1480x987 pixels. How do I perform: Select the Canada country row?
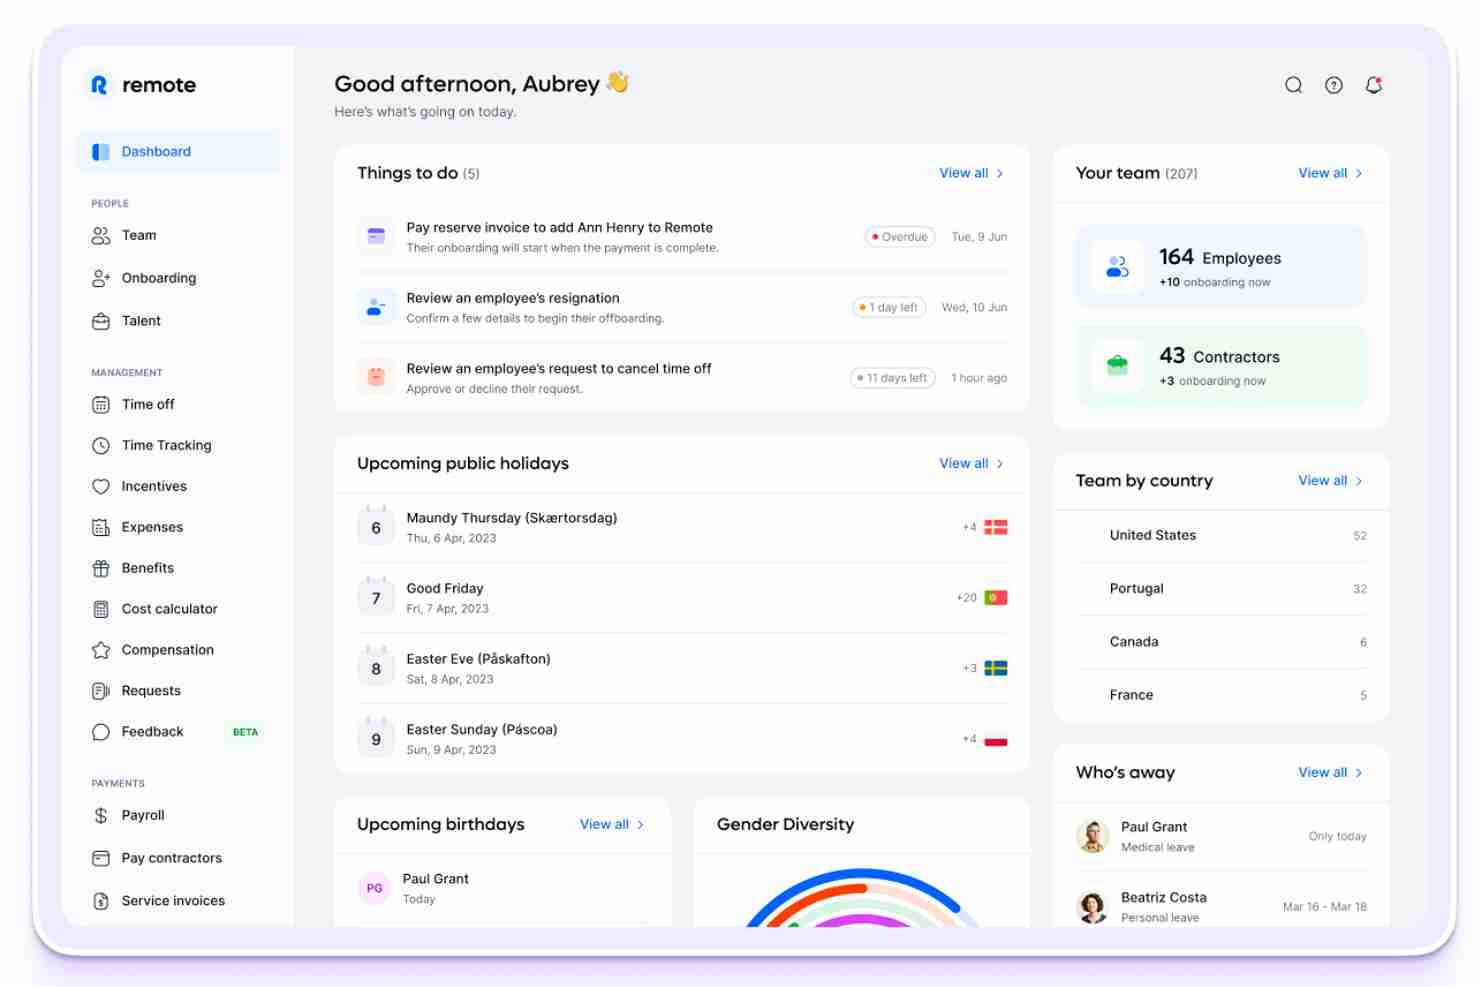pyautogui.click(x=1221, y=642)
